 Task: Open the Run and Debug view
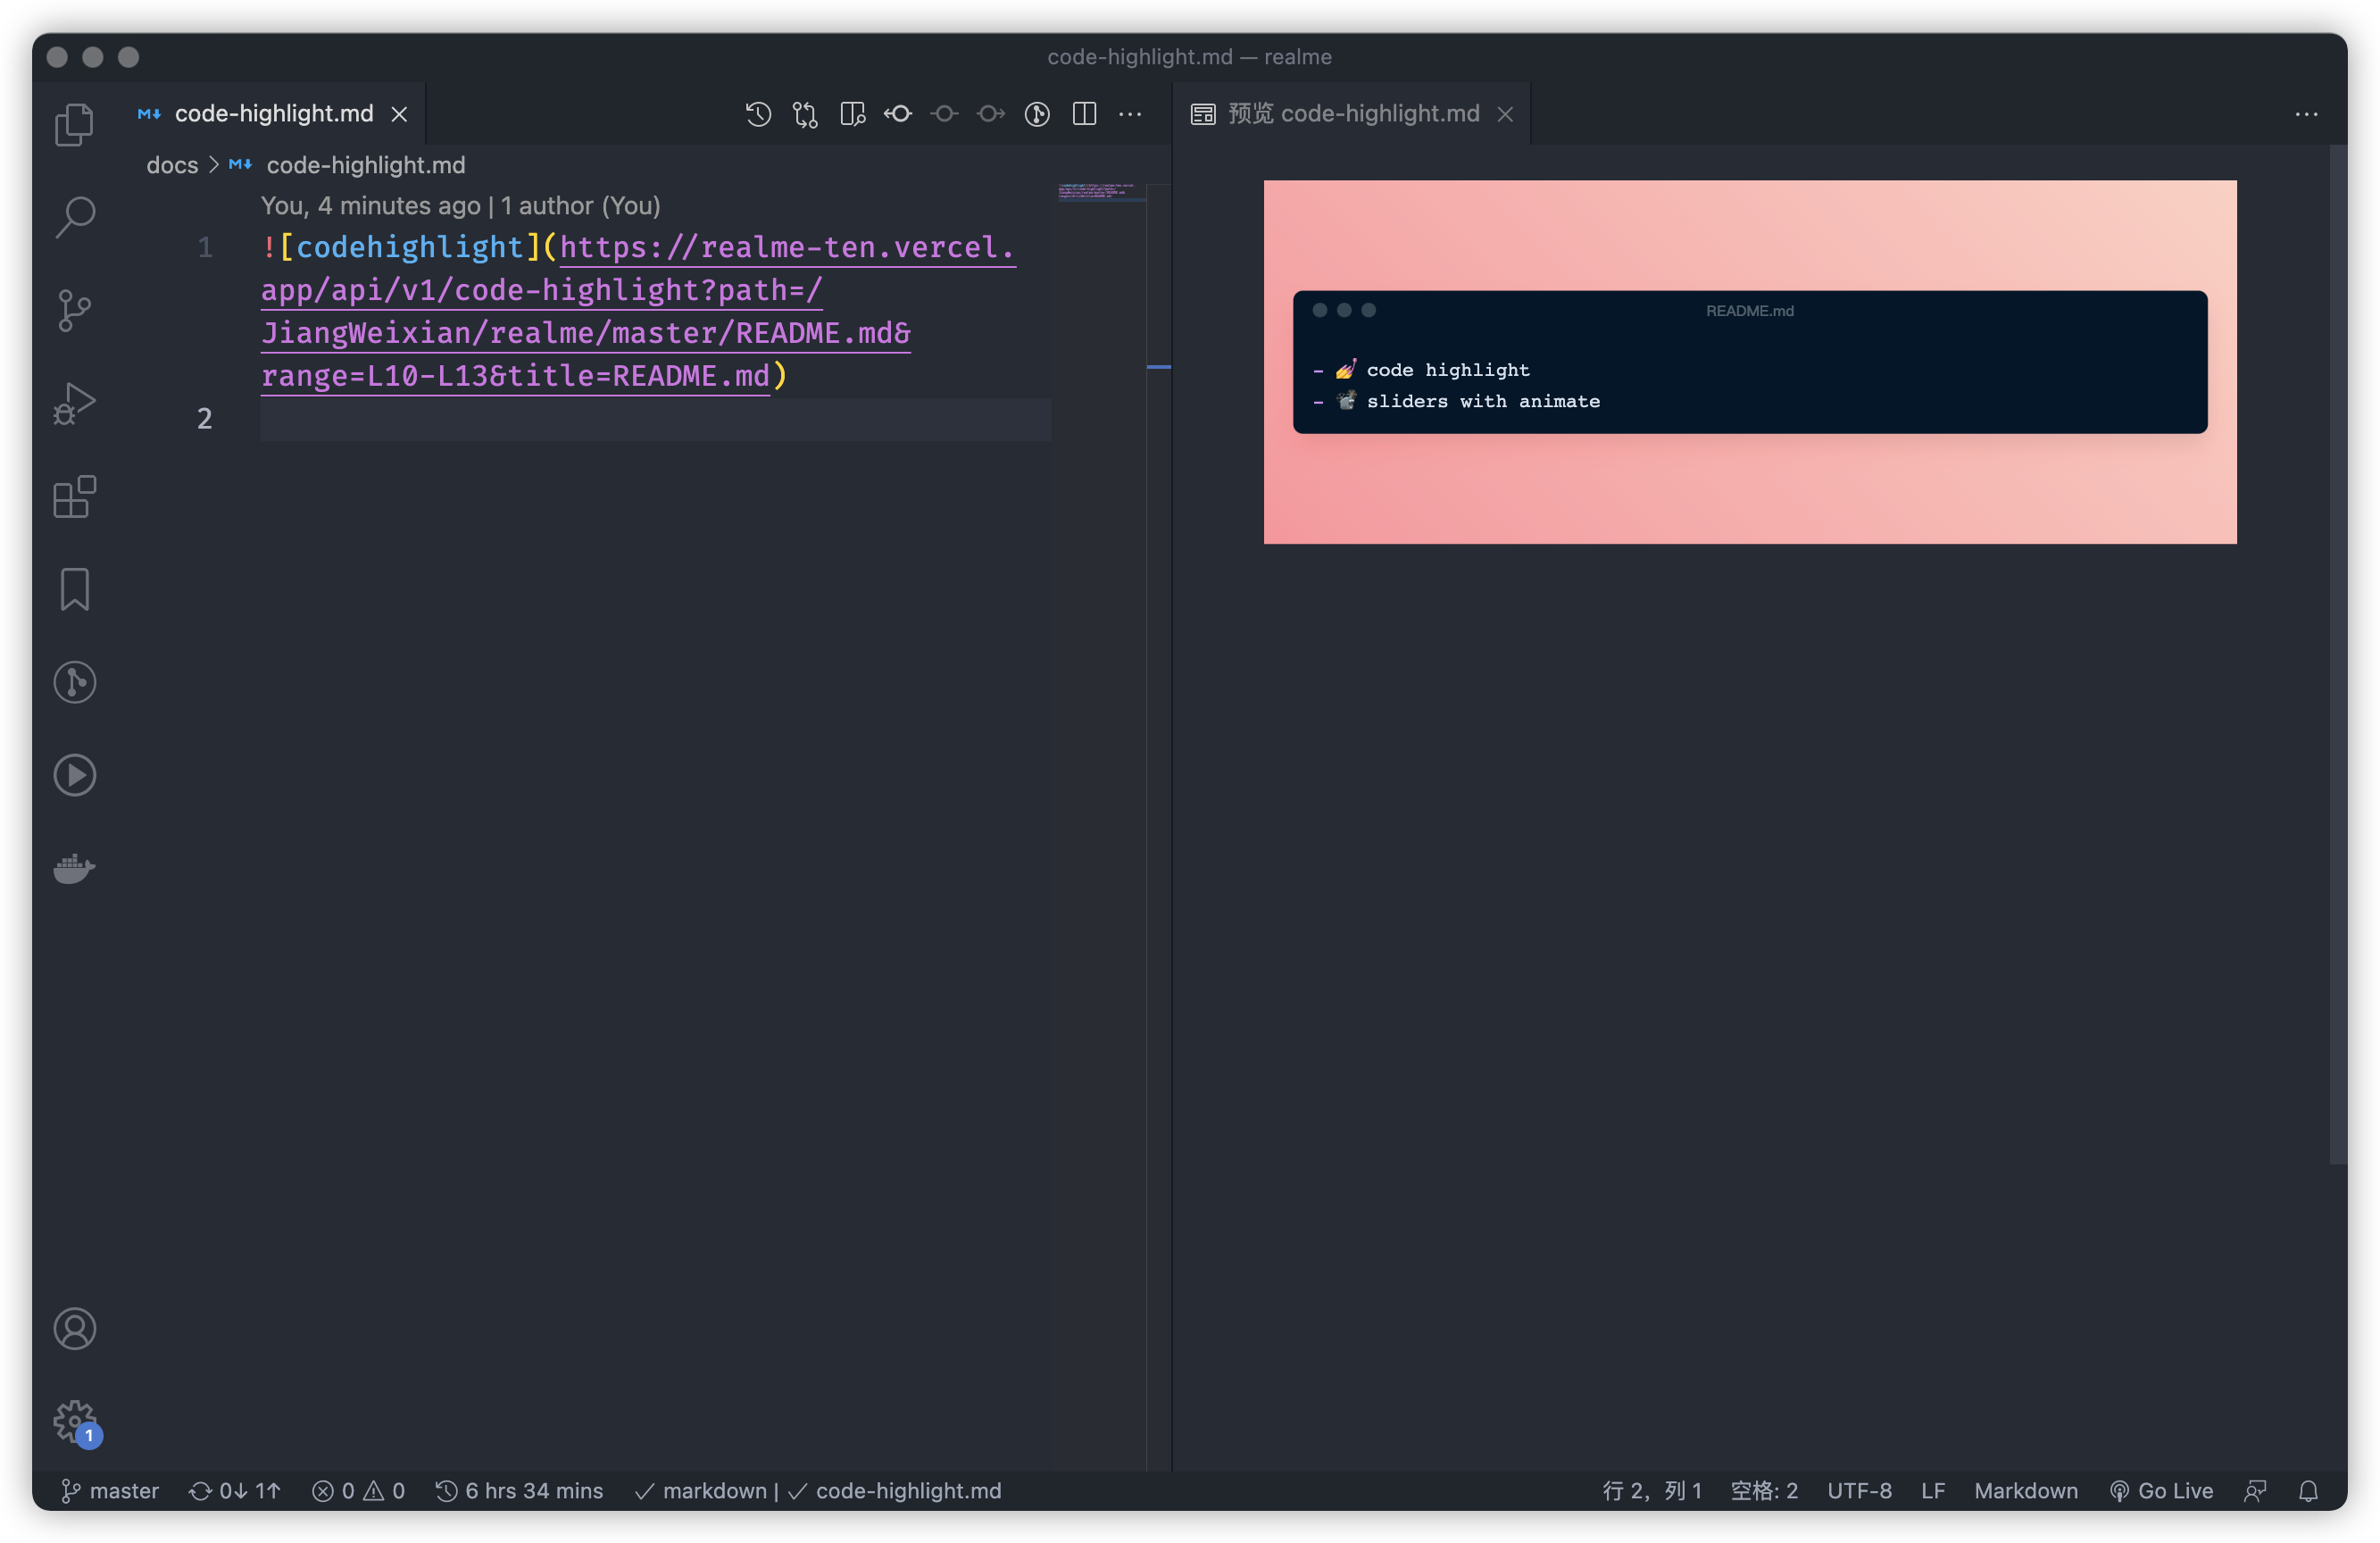tap(74, 403)
